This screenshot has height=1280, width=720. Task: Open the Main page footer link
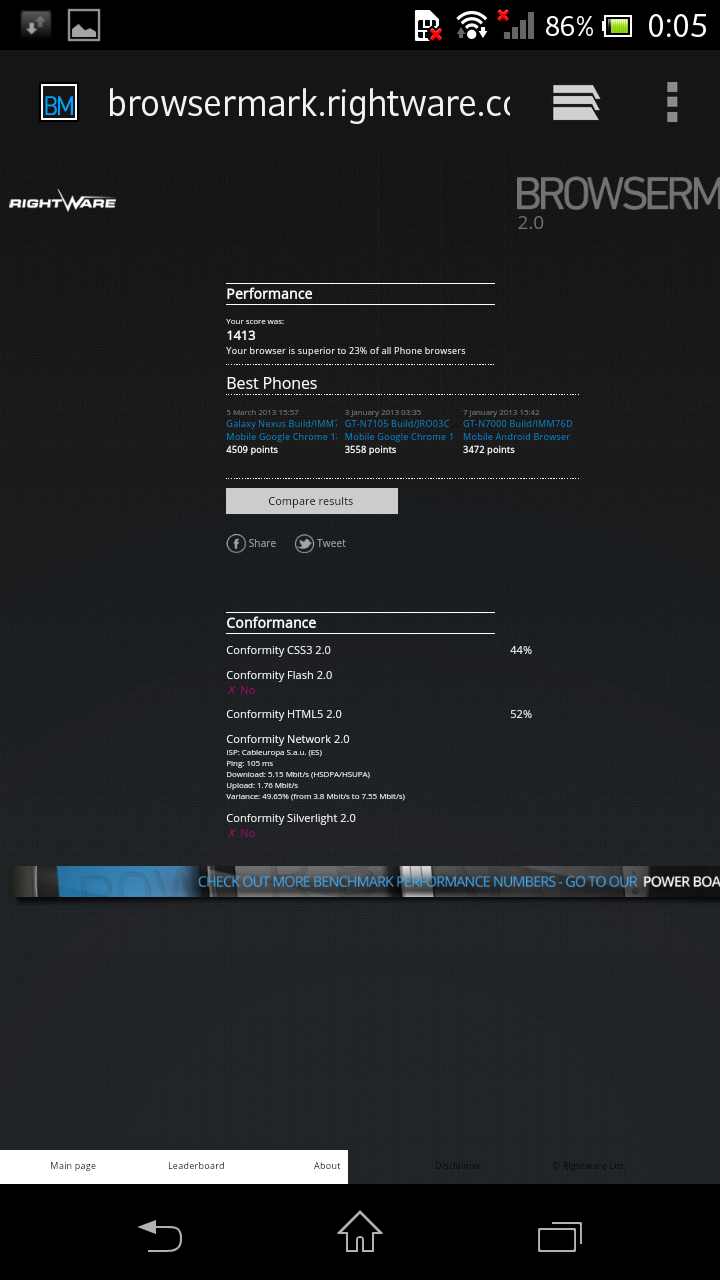(73, 1166)
